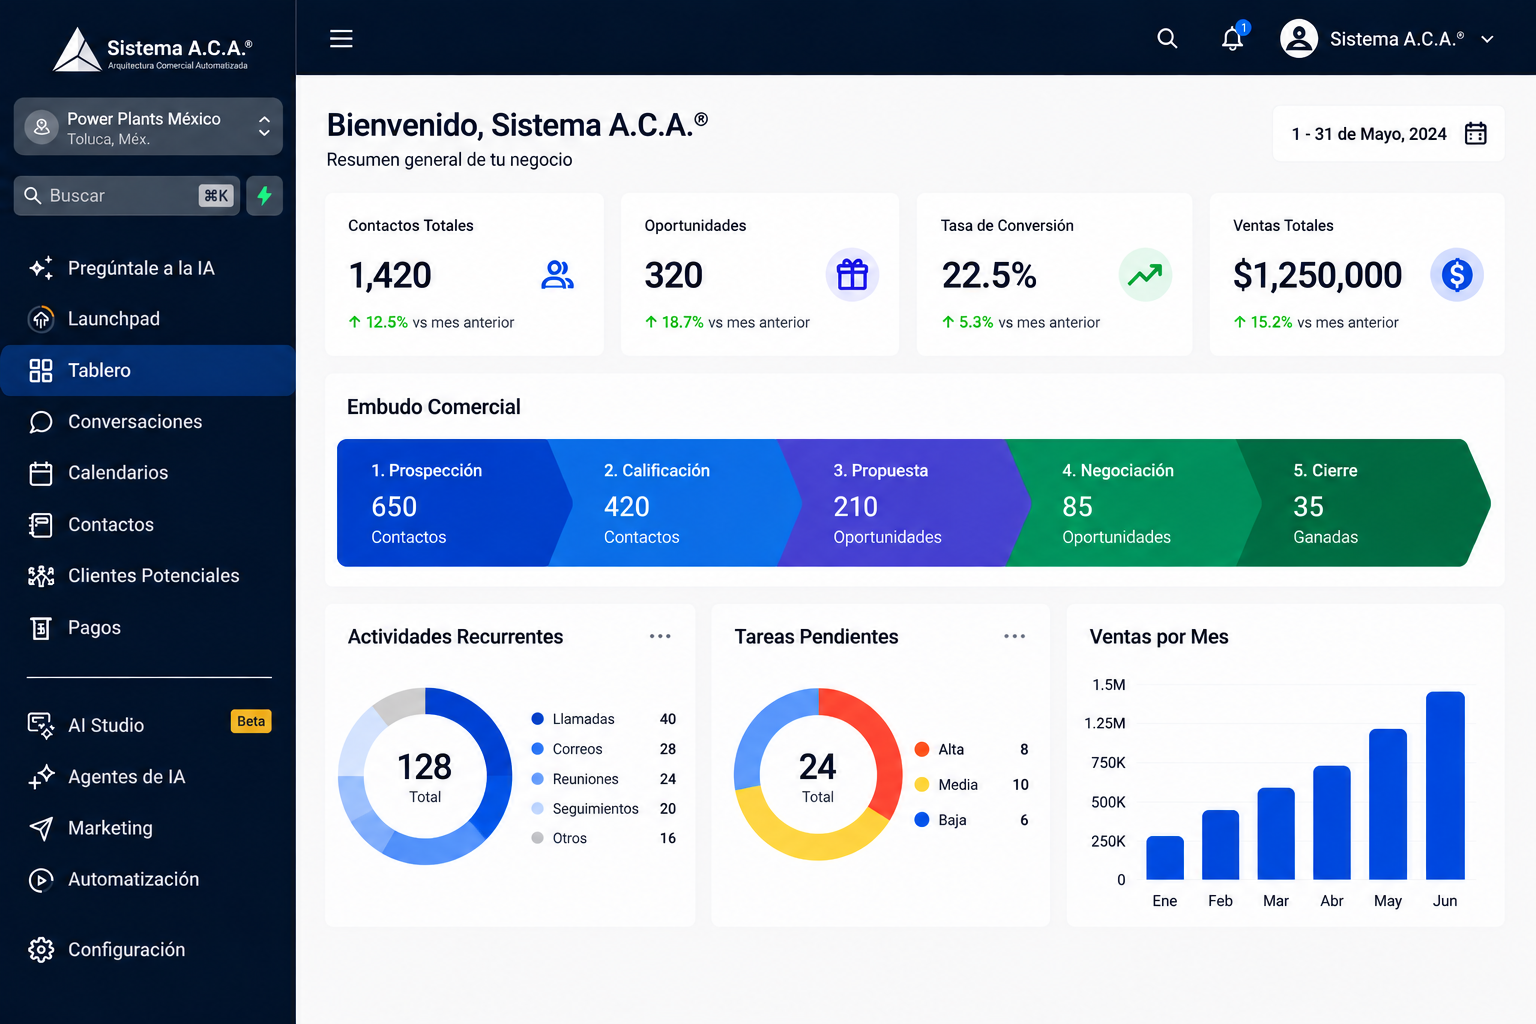Screen dimensions: 1536x1024
Task: Open options for Tareas Pendientes
Action: [x=1015, y=636]
